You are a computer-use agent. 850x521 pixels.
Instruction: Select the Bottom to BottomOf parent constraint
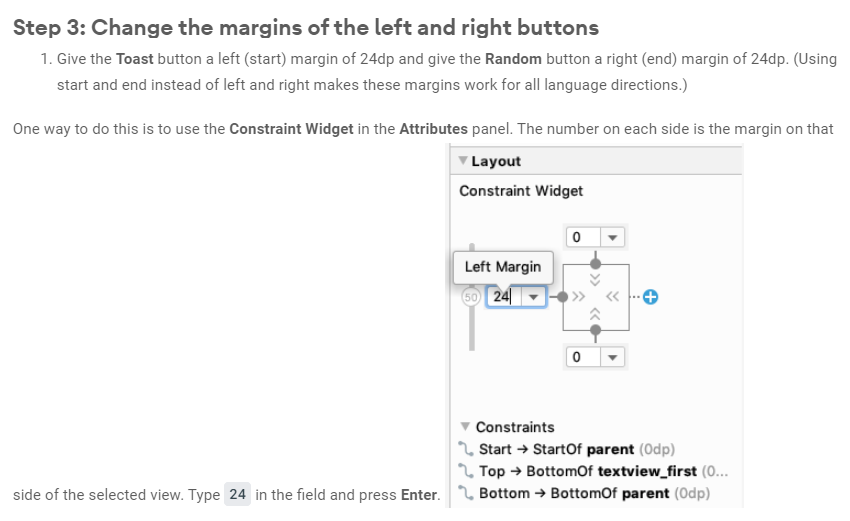pyautogui.click(x=584, y=493)
